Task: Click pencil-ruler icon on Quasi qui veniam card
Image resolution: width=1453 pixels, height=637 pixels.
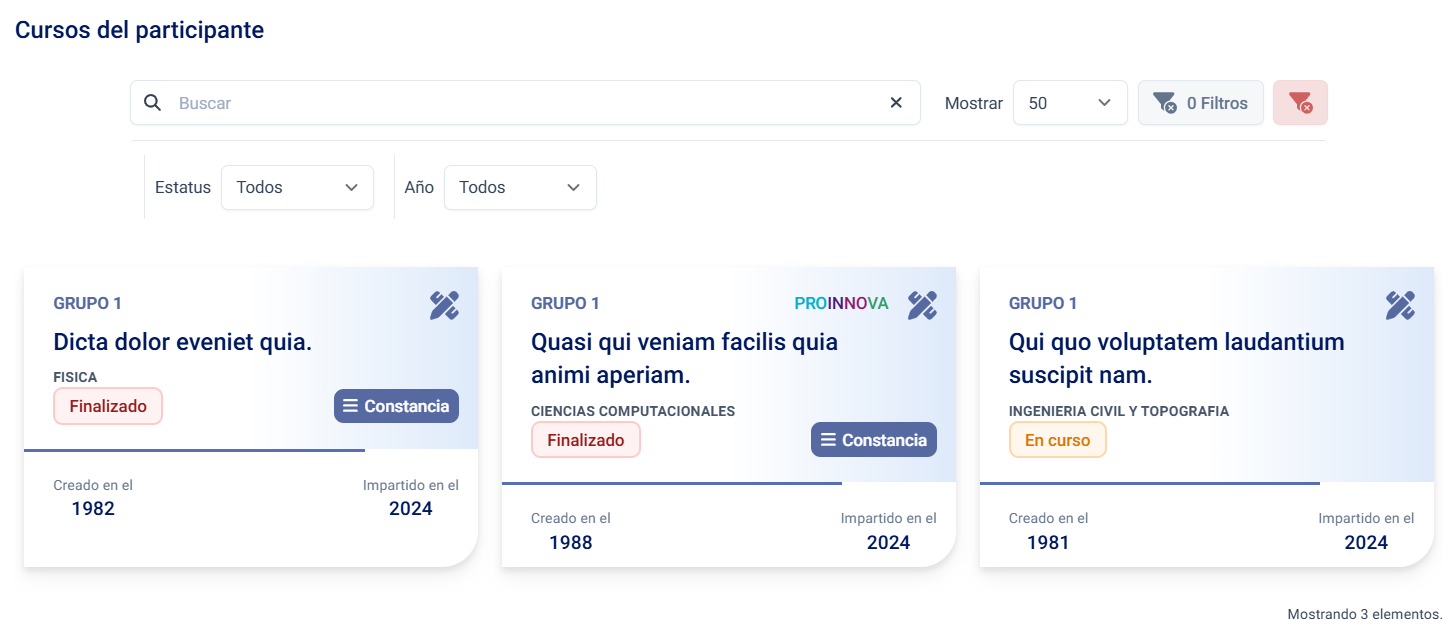Action: (922, 305)
